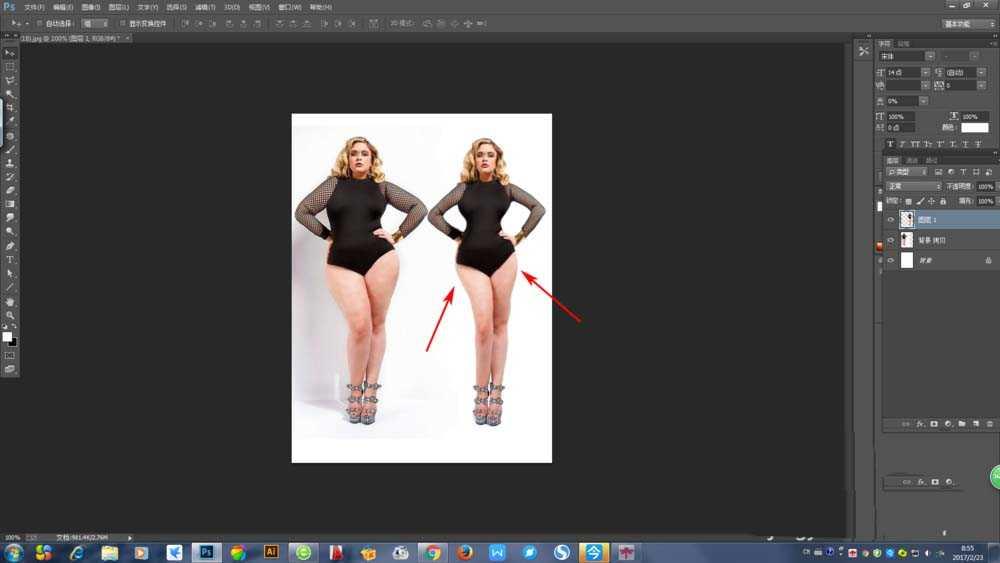Open the layer blend mode 正常 dropdown
The height and width of the screenshot is (563, 1000).
914,187
